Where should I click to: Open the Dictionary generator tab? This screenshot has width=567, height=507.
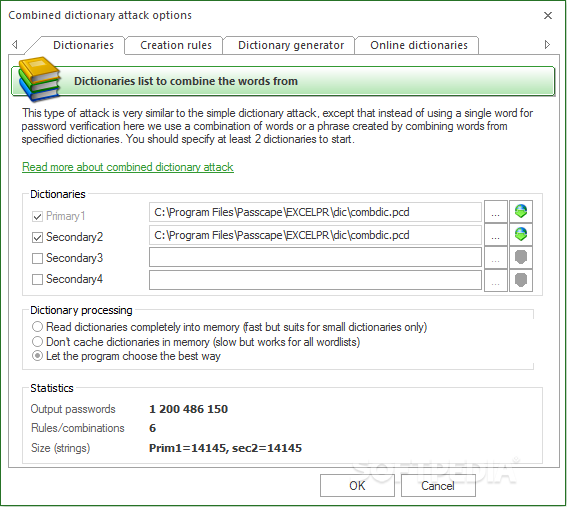(x=291, y=45)
